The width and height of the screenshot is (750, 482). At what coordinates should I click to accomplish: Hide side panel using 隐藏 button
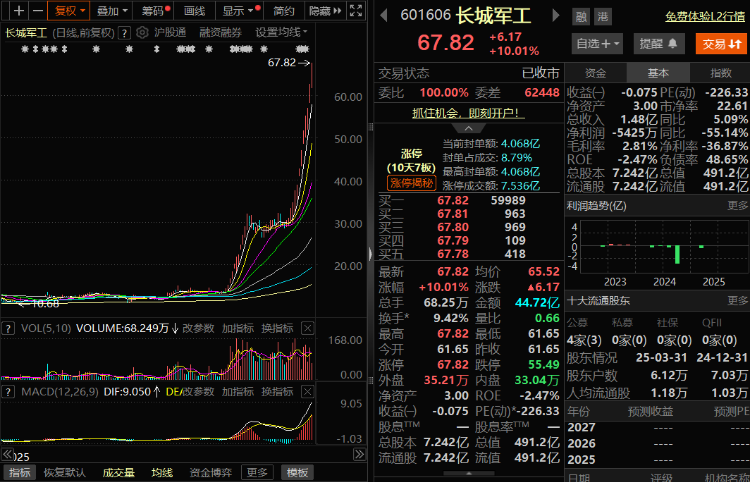click(325, 11)
